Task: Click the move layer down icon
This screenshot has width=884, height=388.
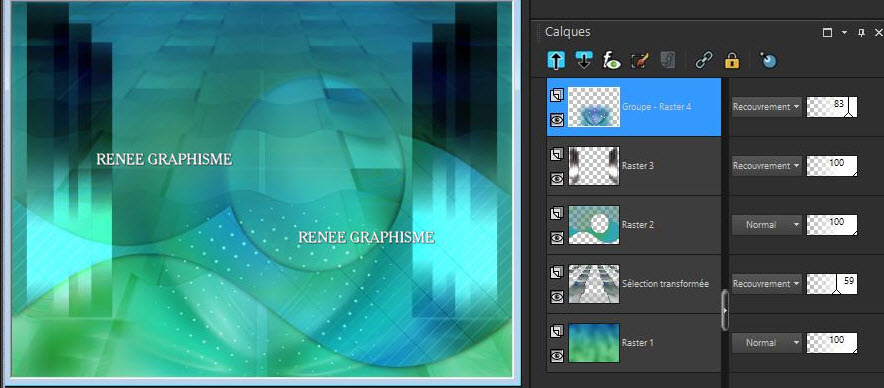Action: click(x=584, y=60)
